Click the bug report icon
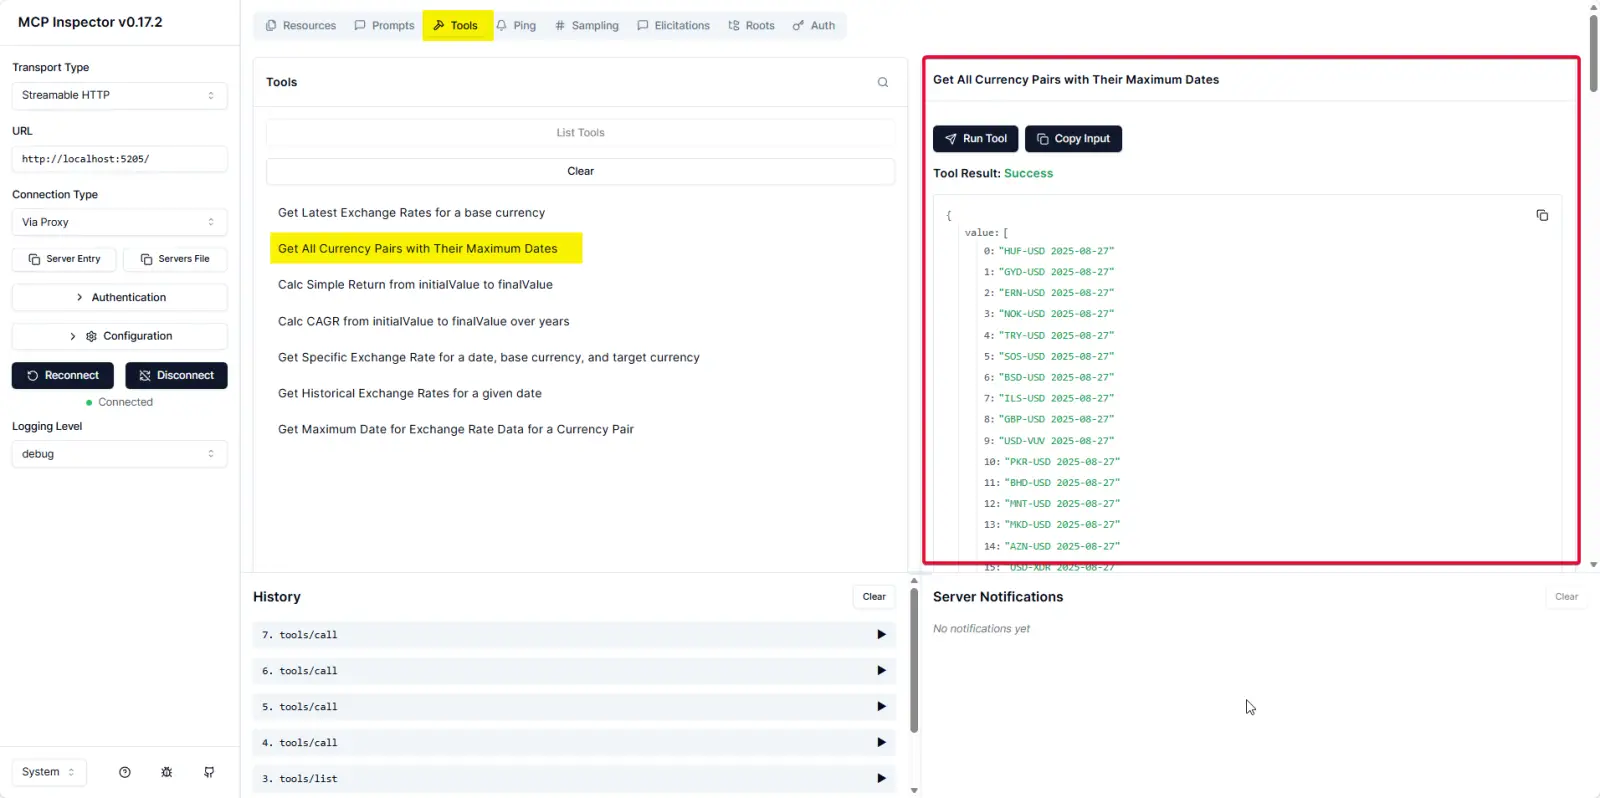1600x798 pixels. pos(167,772)
